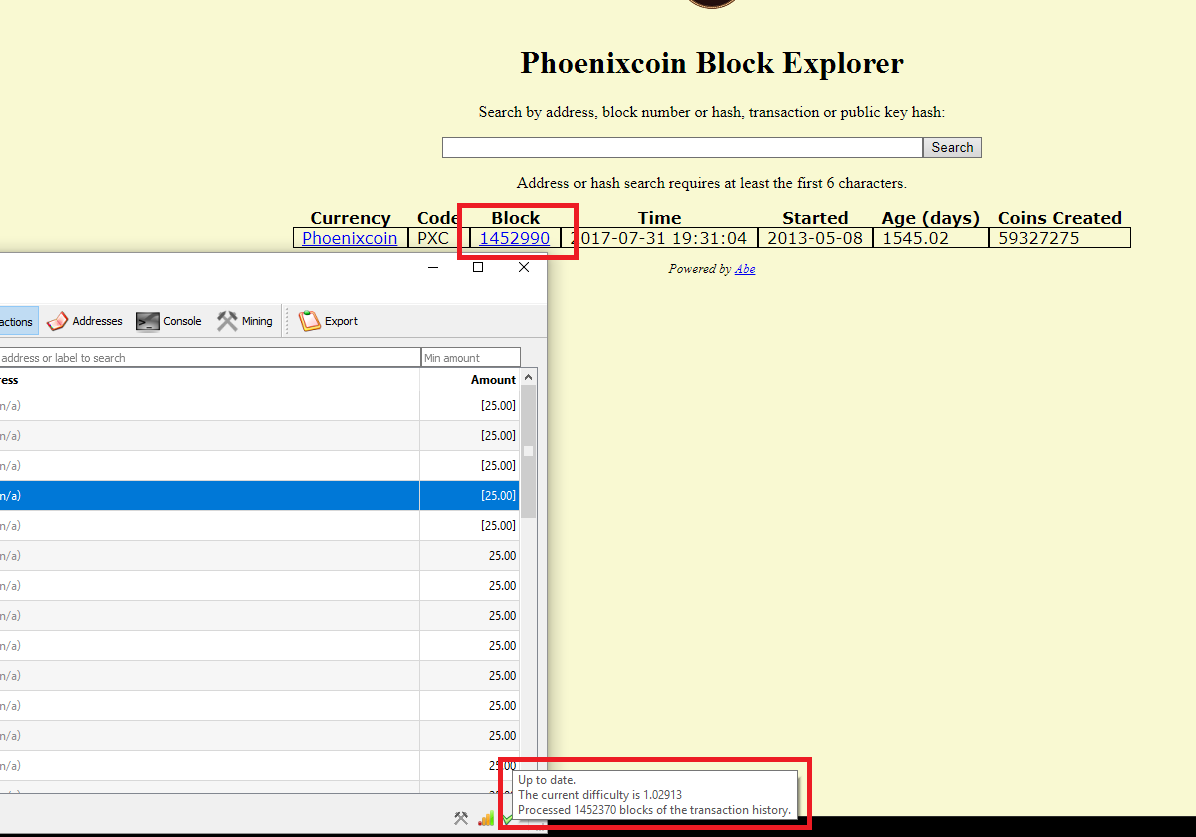Screen dimensions: 1196x837
Task: Minimize the wallet window
Action: (433, 267)
